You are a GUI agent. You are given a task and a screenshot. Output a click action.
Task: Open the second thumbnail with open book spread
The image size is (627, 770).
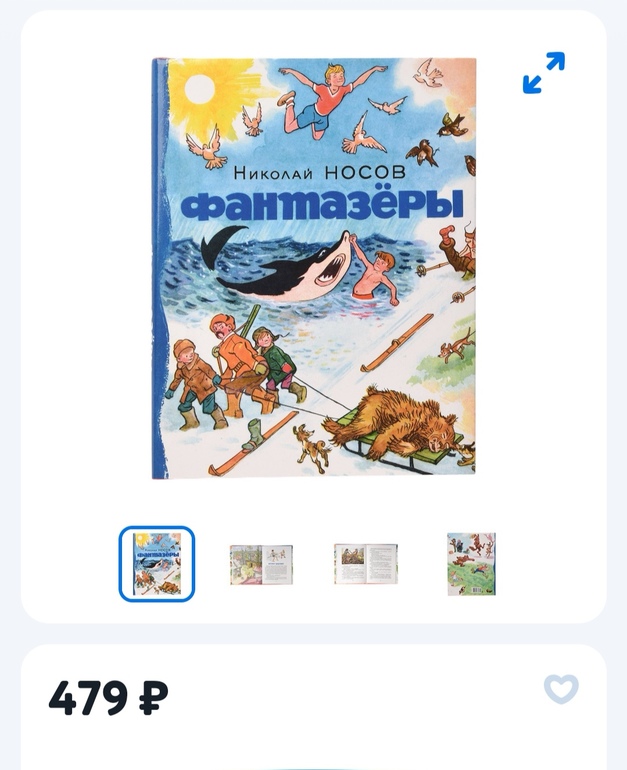261,564
